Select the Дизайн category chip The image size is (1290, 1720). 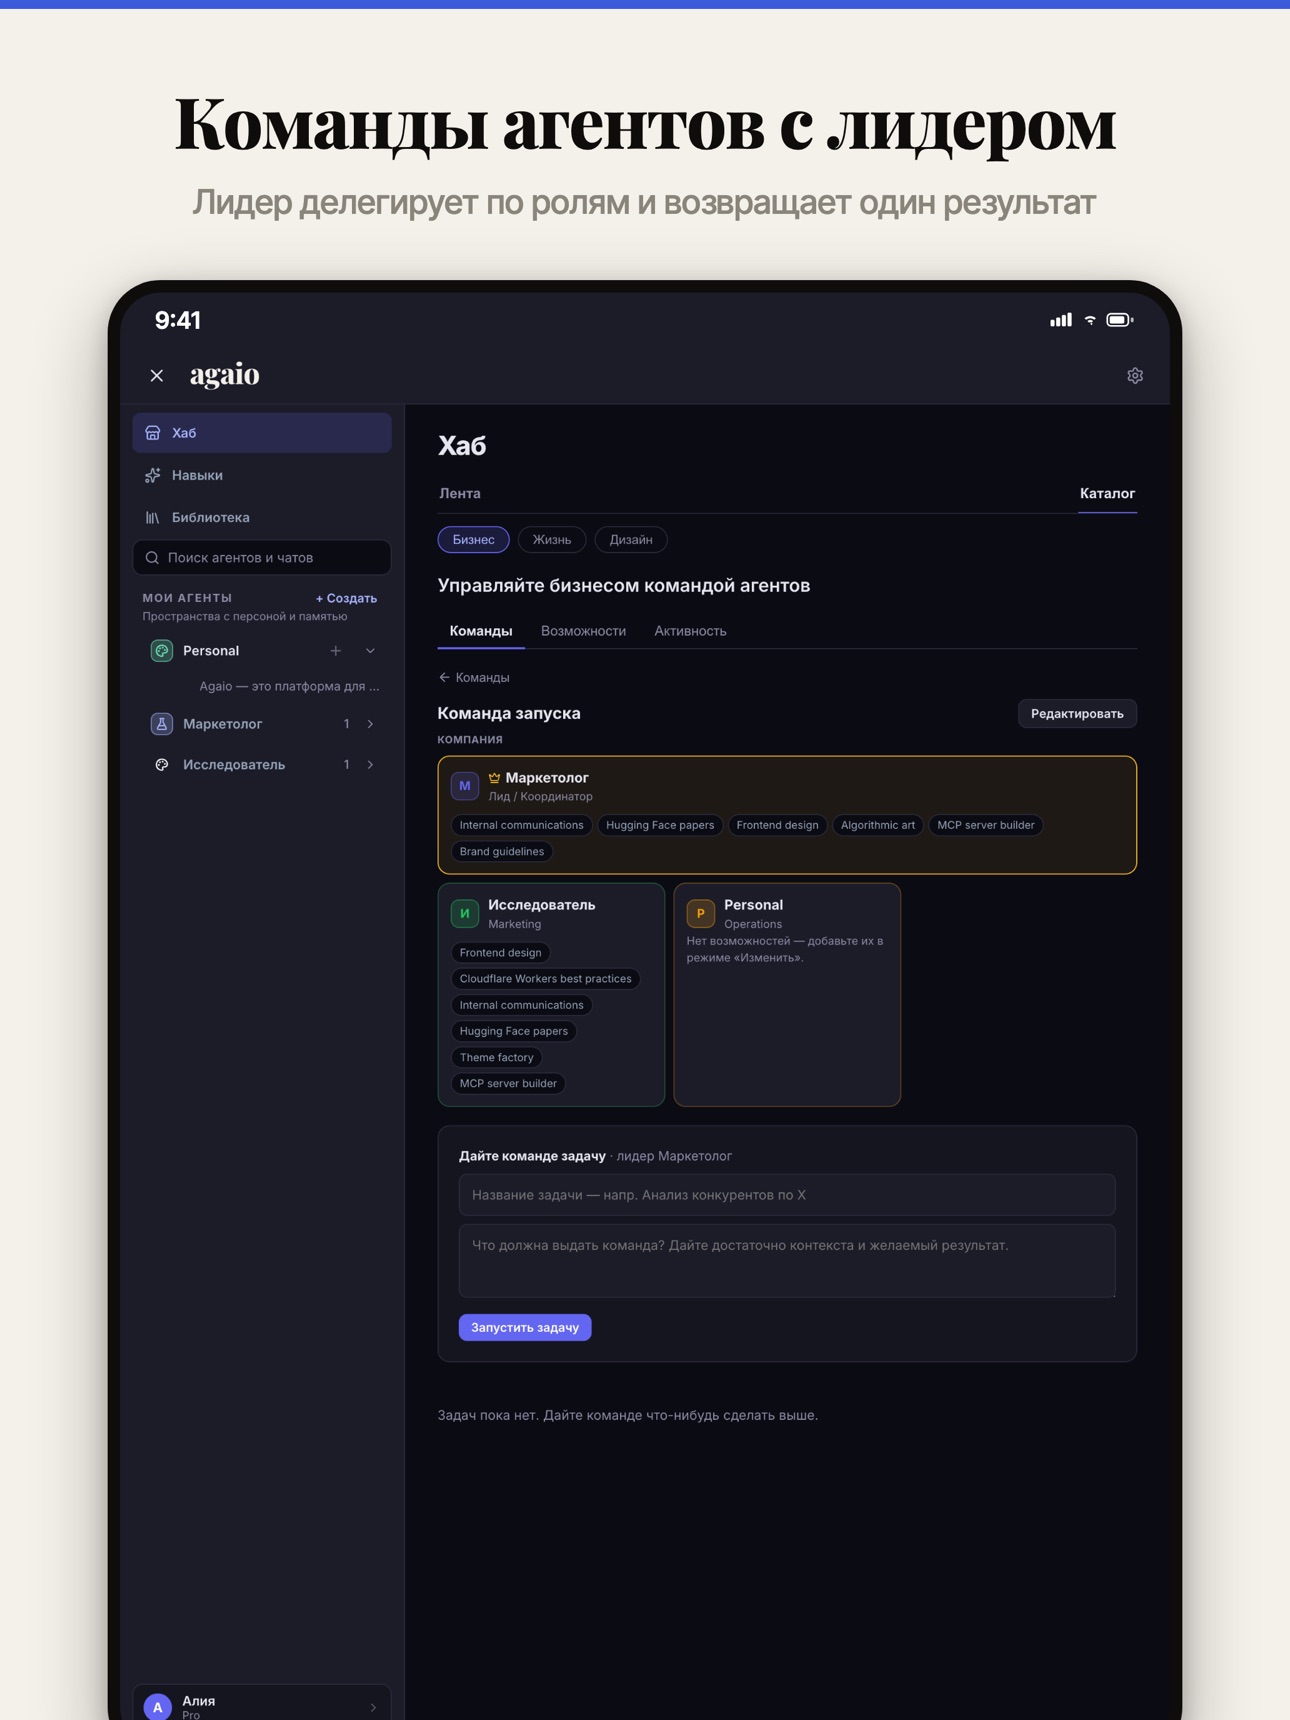(631, 540)
